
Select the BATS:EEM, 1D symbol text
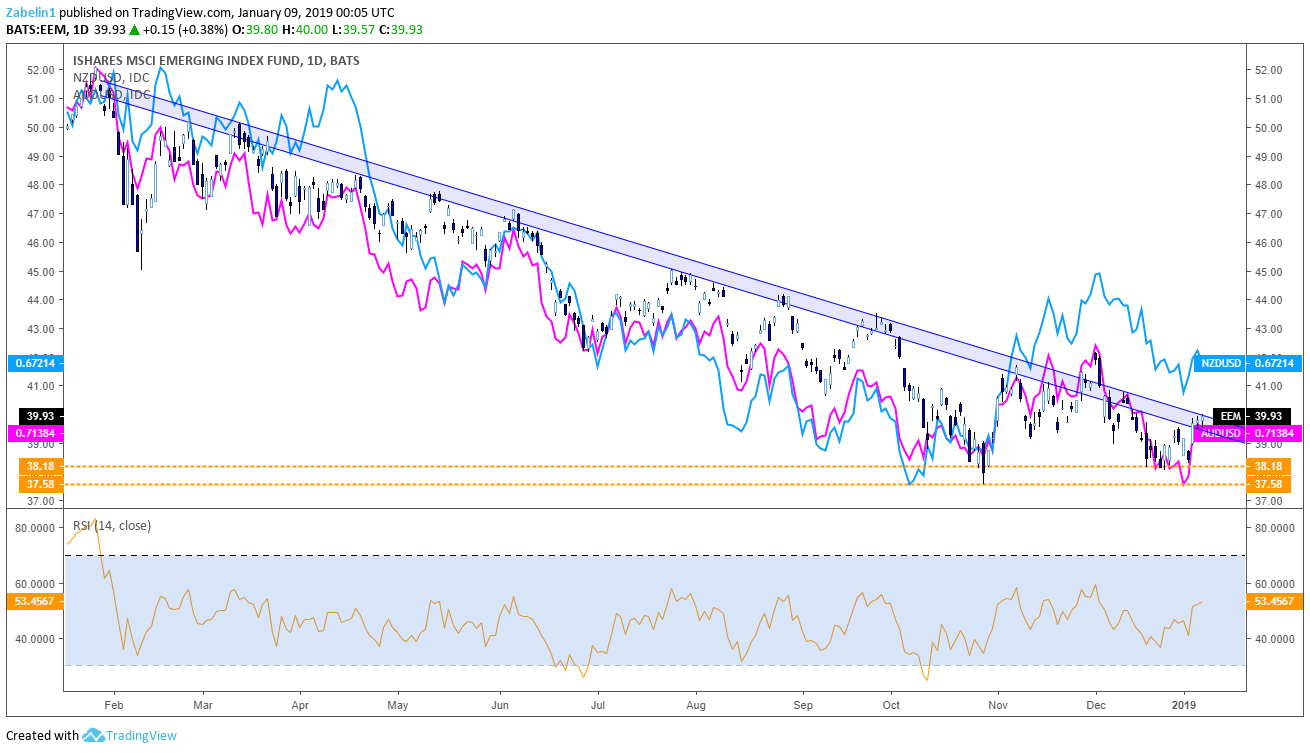pyautogui.click(x=47, y=29)
